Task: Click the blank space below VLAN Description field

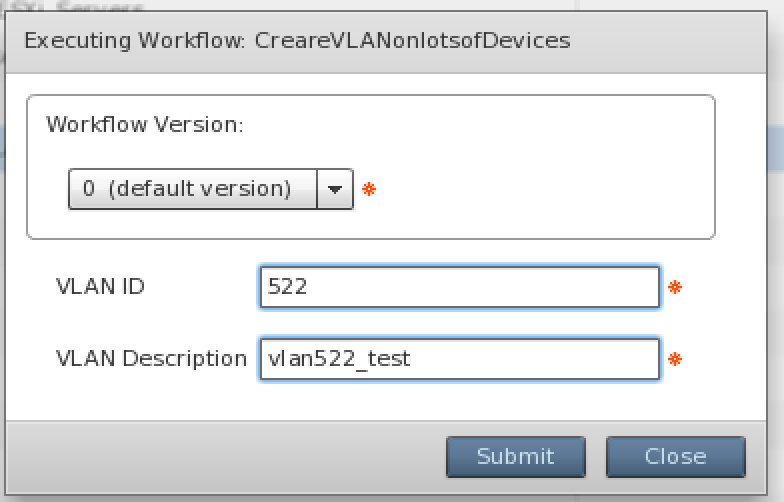Action: (x=385, y=400)
